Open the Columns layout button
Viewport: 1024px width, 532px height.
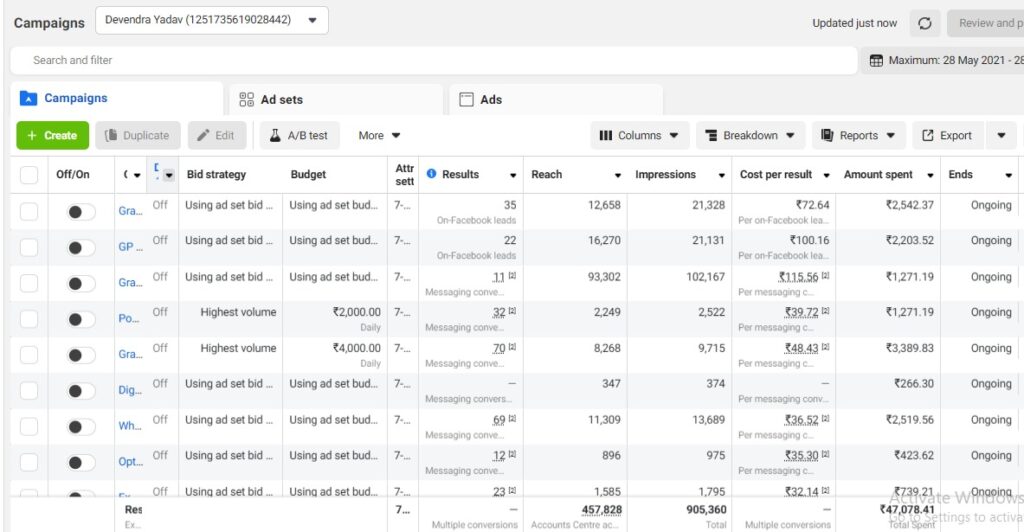pos(639,136)
